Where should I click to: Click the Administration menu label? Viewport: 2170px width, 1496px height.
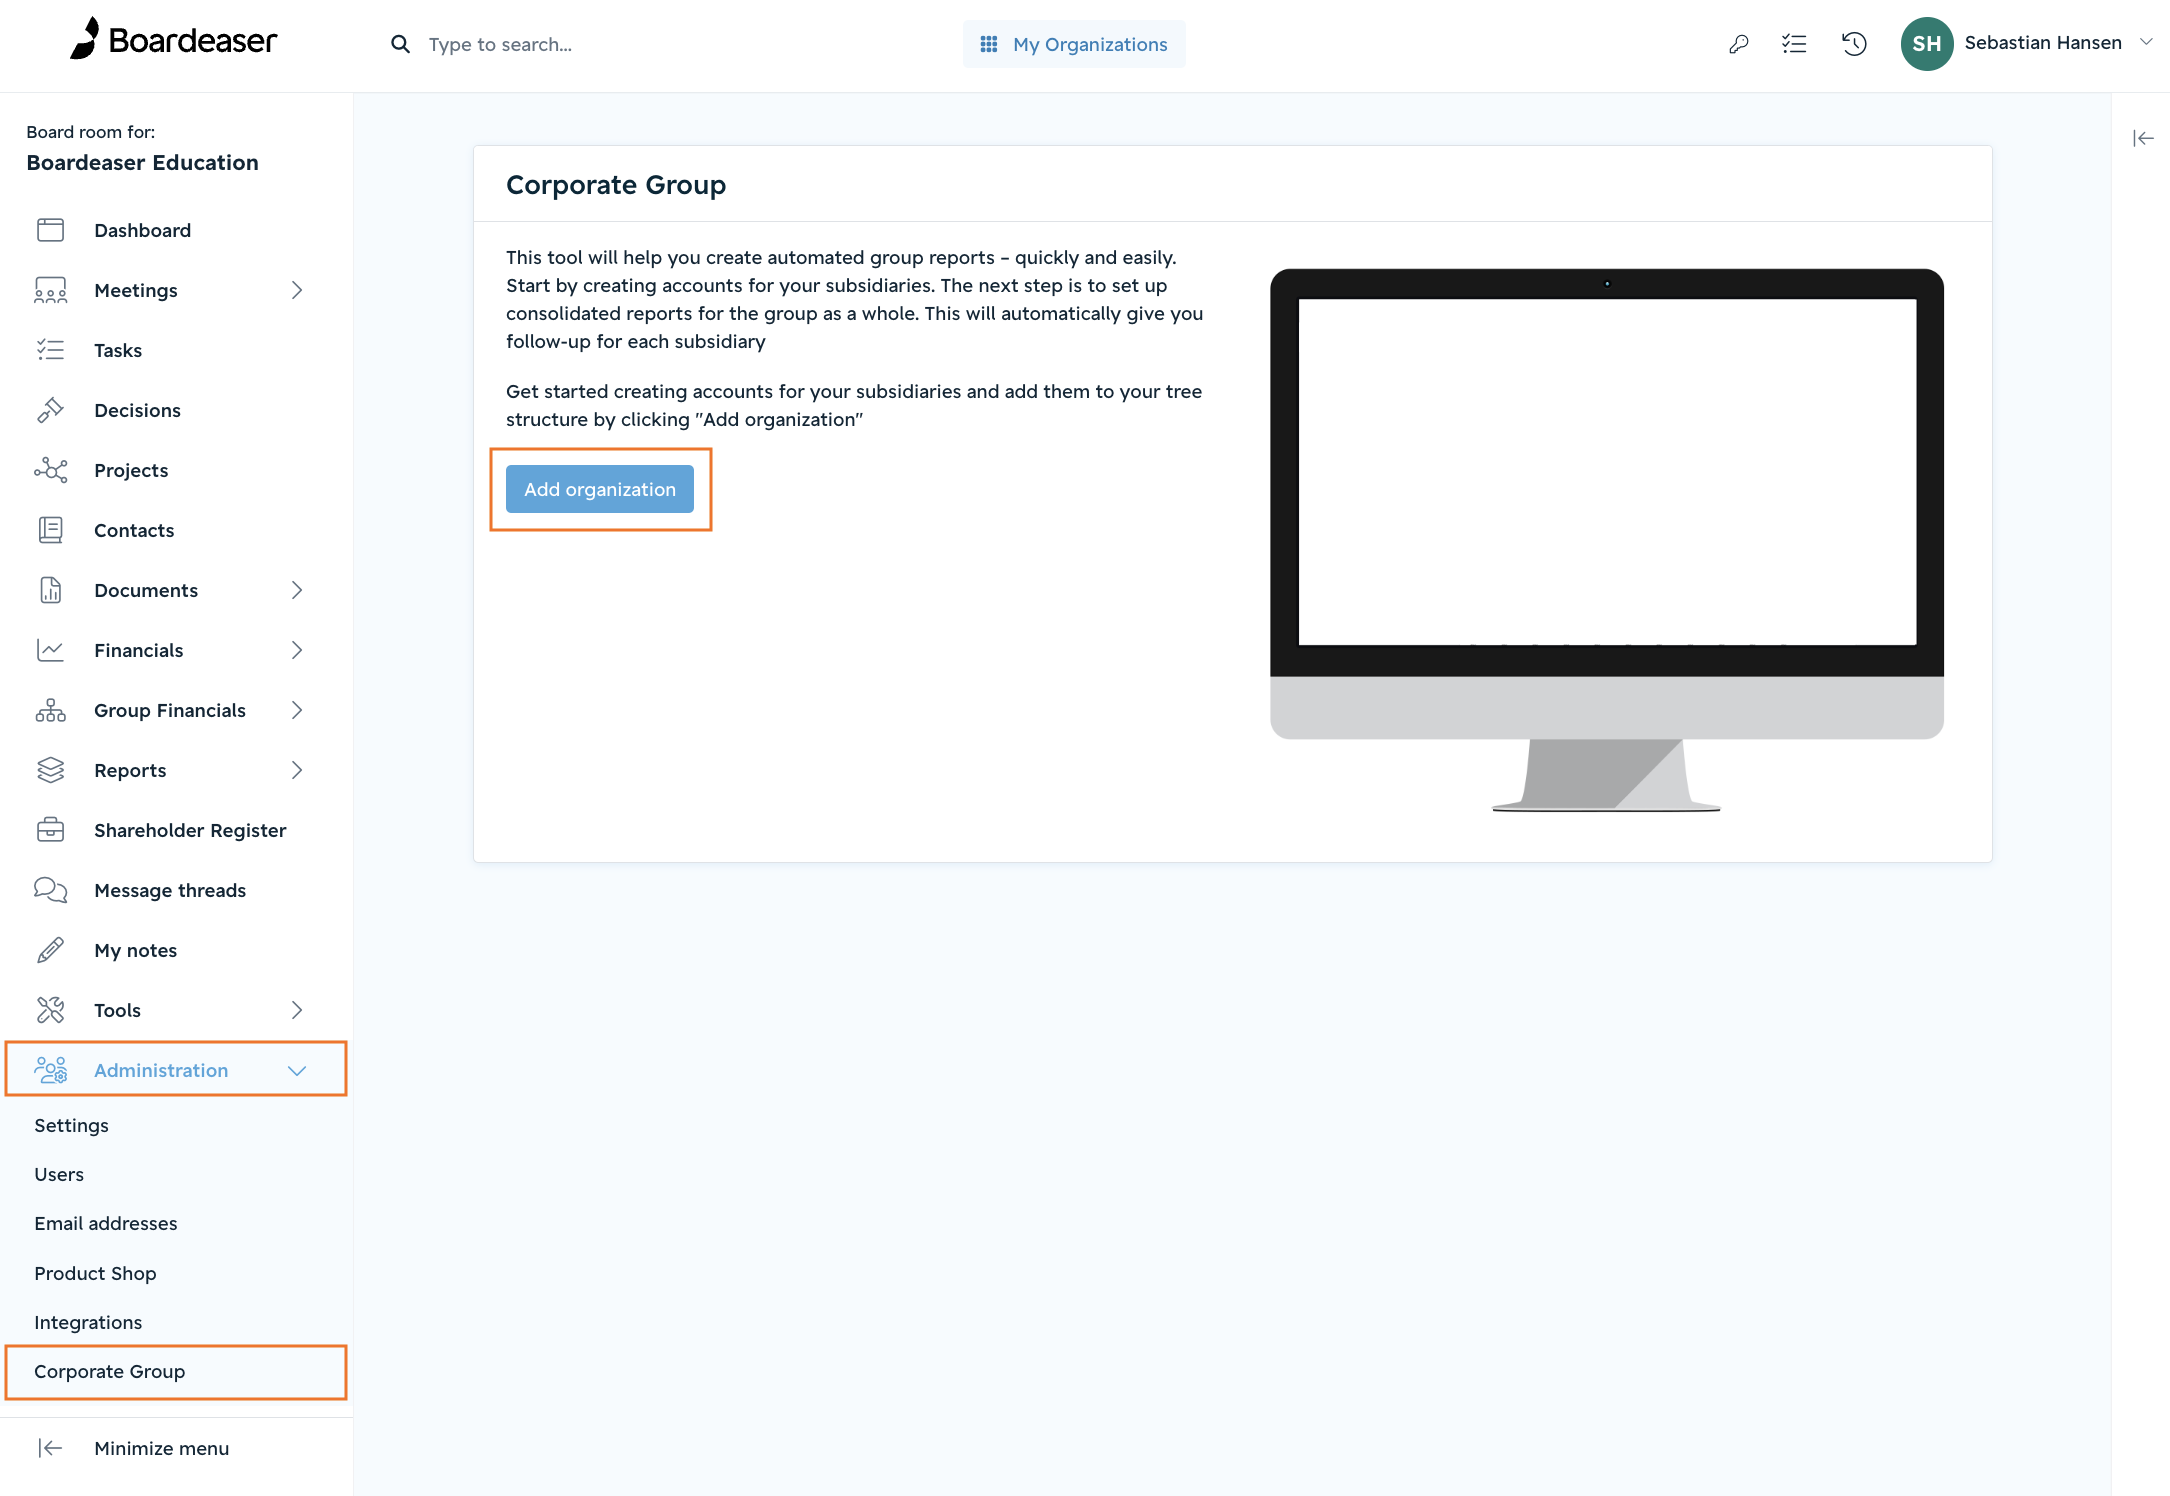tap(161, 1070)
